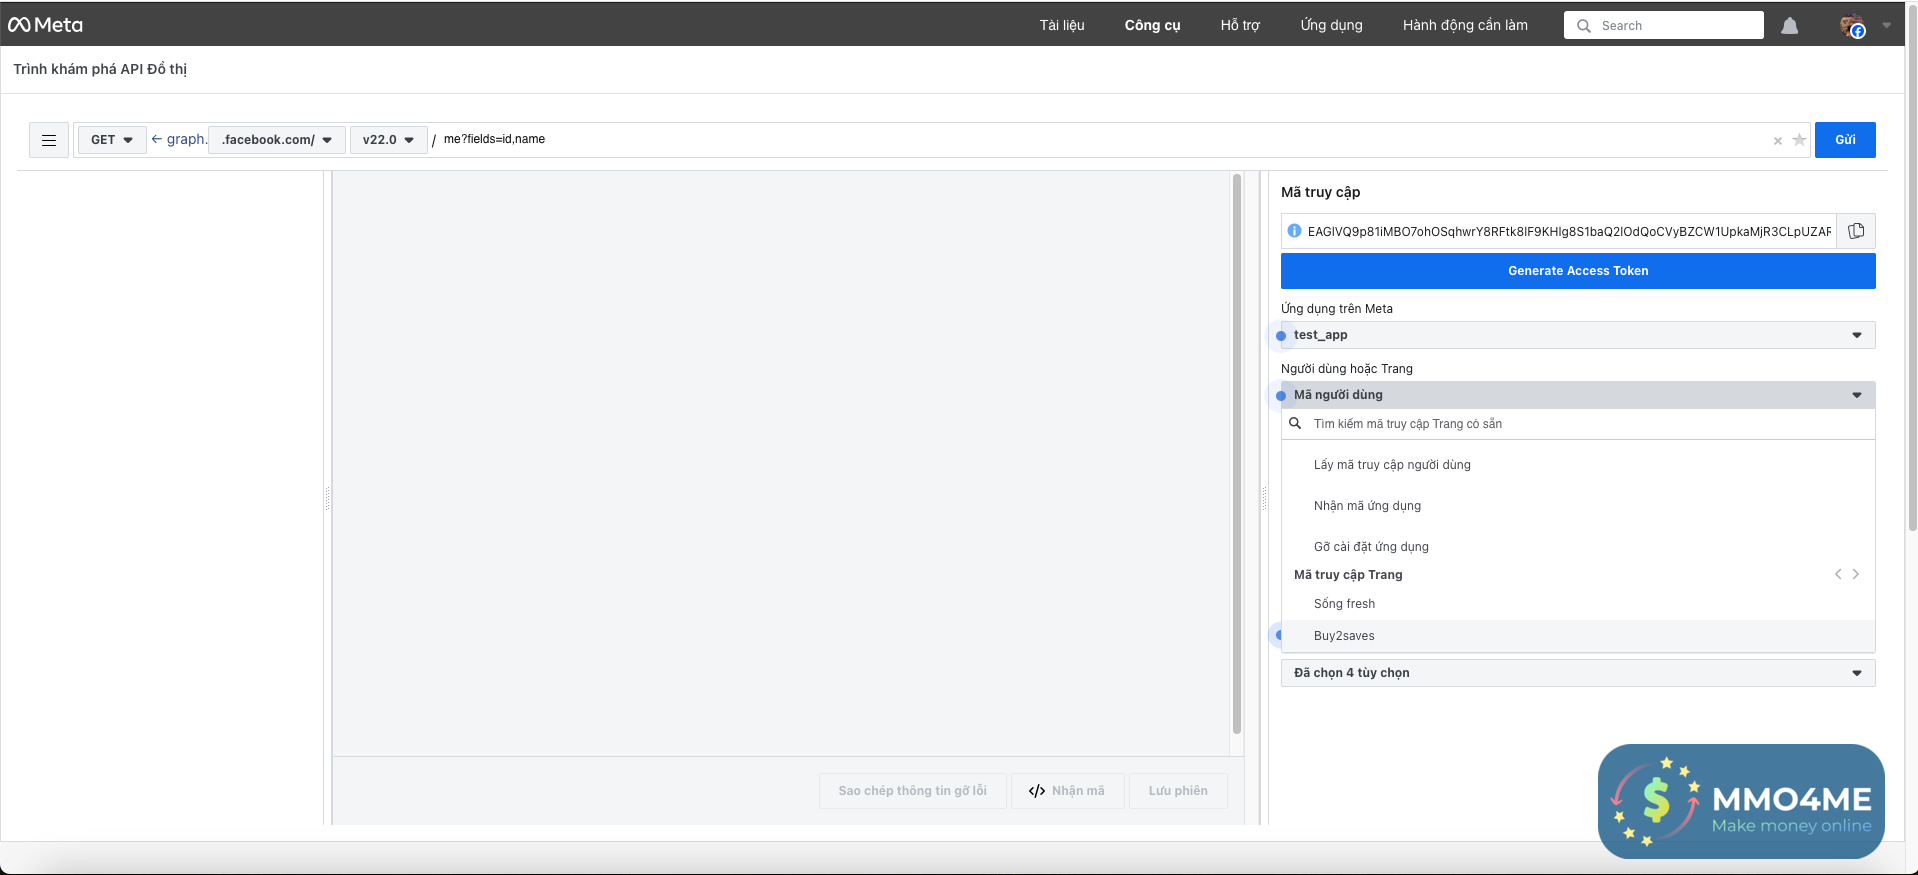Open the GET method dropdown

tap(112, 140)
